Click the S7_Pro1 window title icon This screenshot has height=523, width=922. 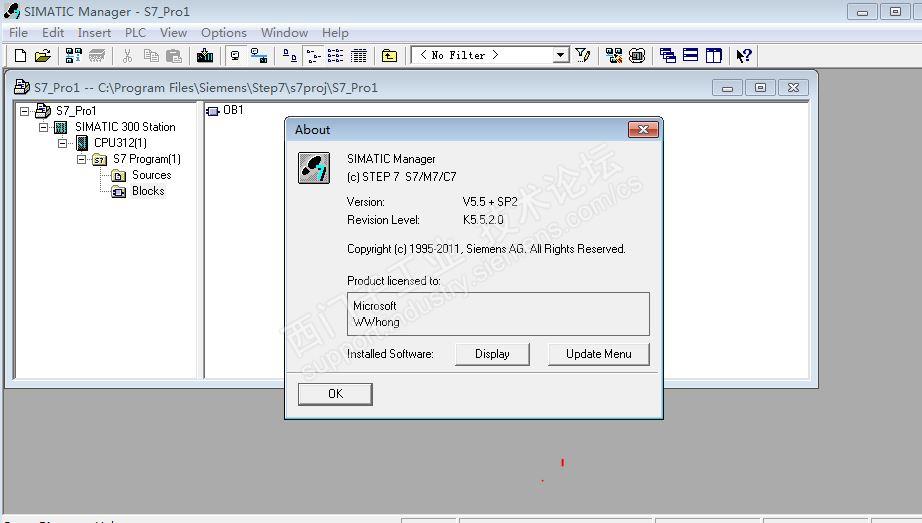coord(22,87)
